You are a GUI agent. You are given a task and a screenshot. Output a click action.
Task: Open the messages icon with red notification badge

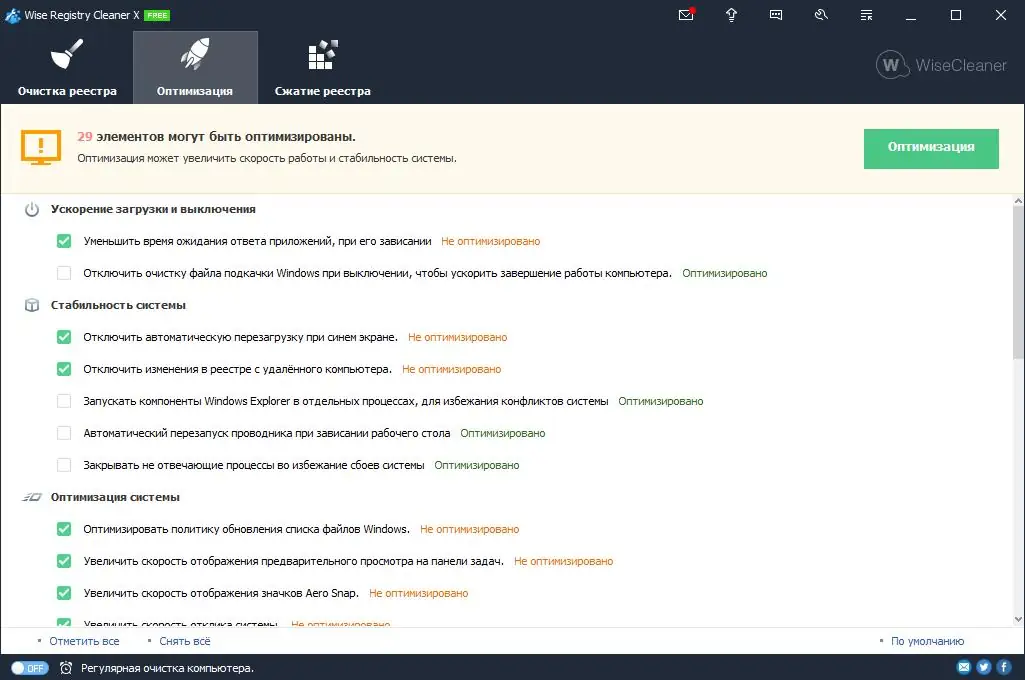(x=686, y=15)
